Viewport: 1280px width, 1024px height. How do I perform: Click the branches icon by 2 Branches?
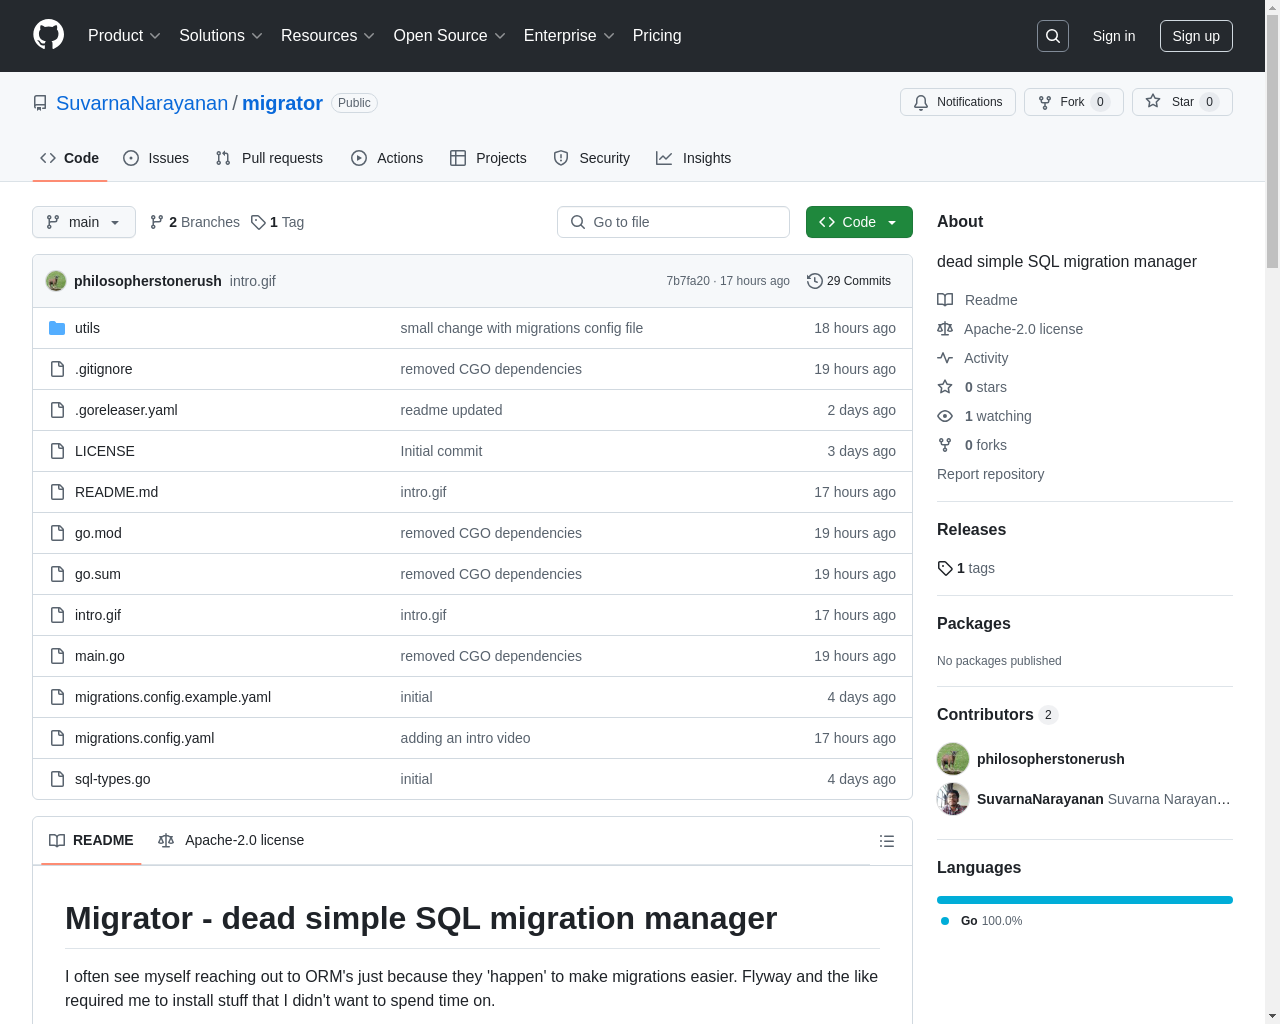pyautogui.click(x=157, y=222)
